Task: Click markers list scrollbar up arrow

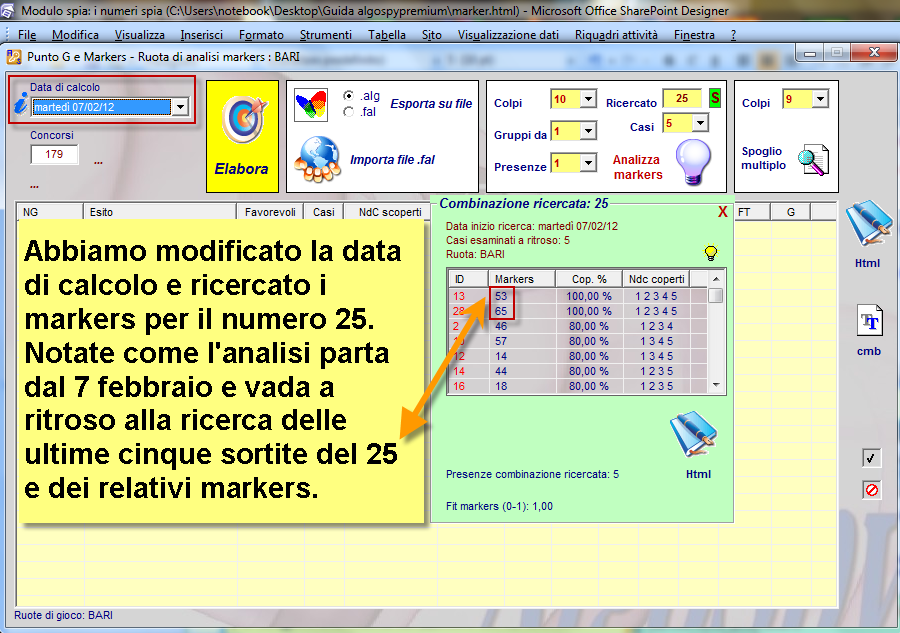Action: [716, 279]
